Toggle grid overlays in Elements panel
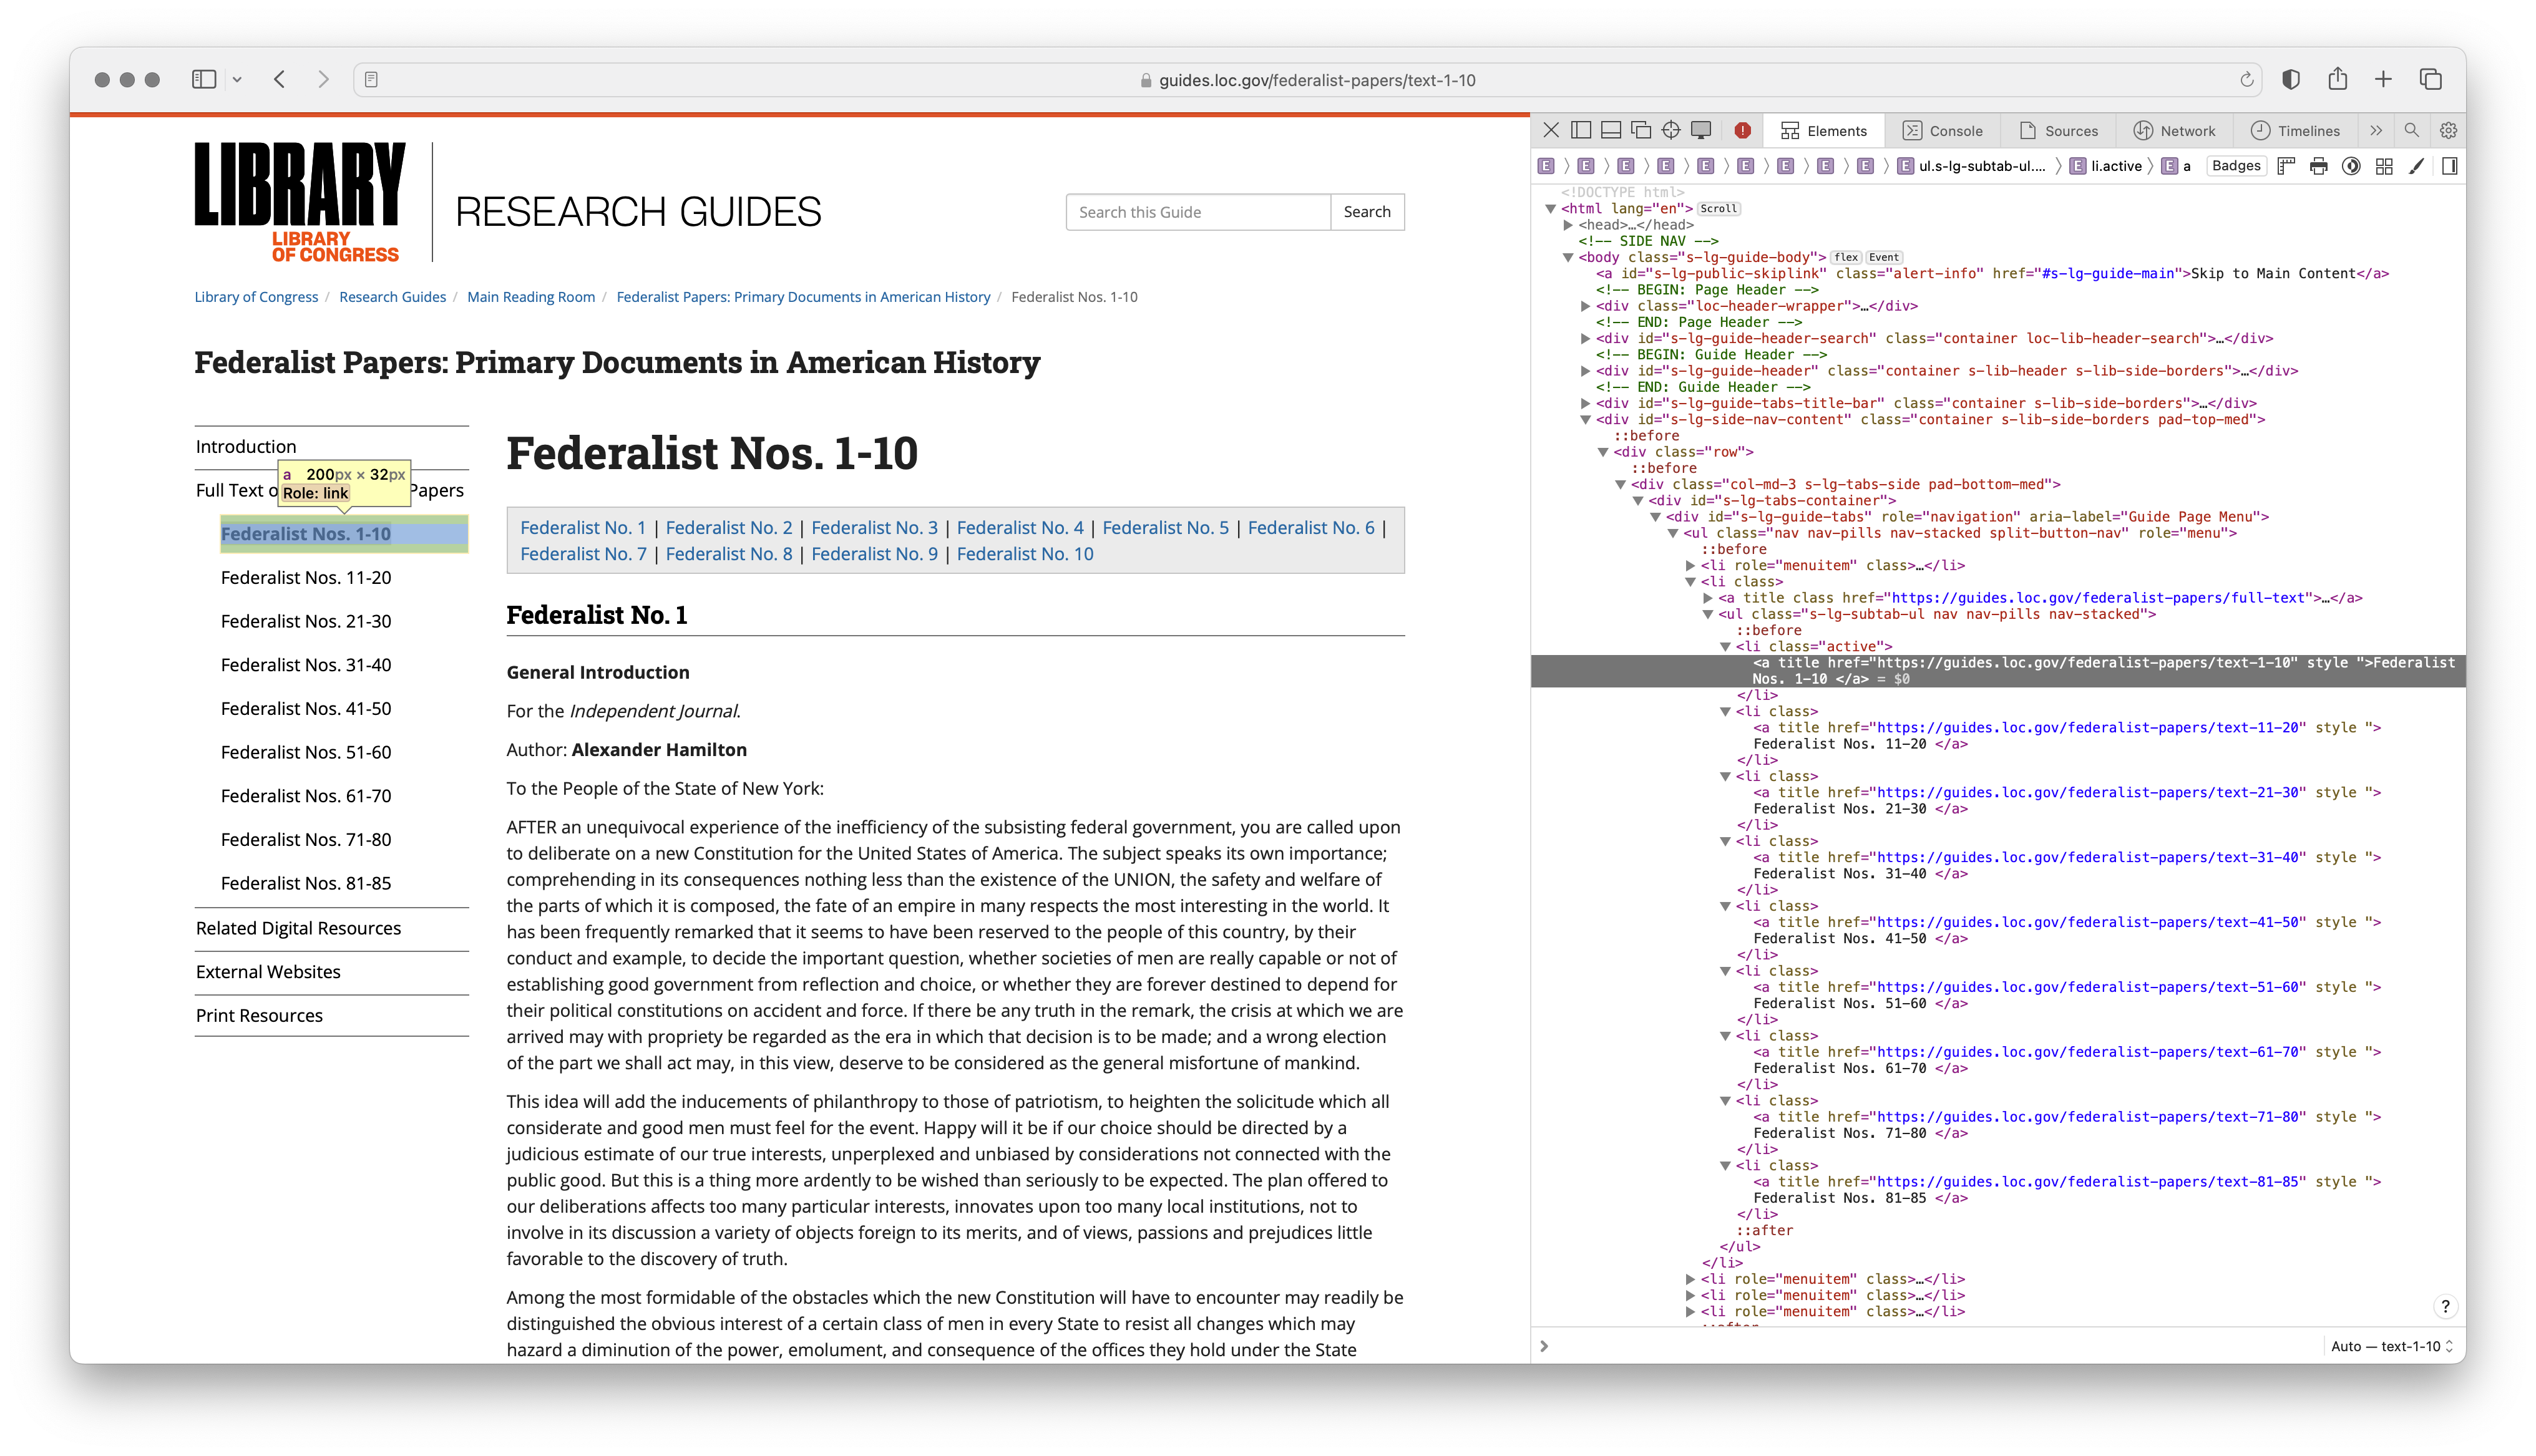This screenshot has width=2536, height=1456. [2384, 166]
